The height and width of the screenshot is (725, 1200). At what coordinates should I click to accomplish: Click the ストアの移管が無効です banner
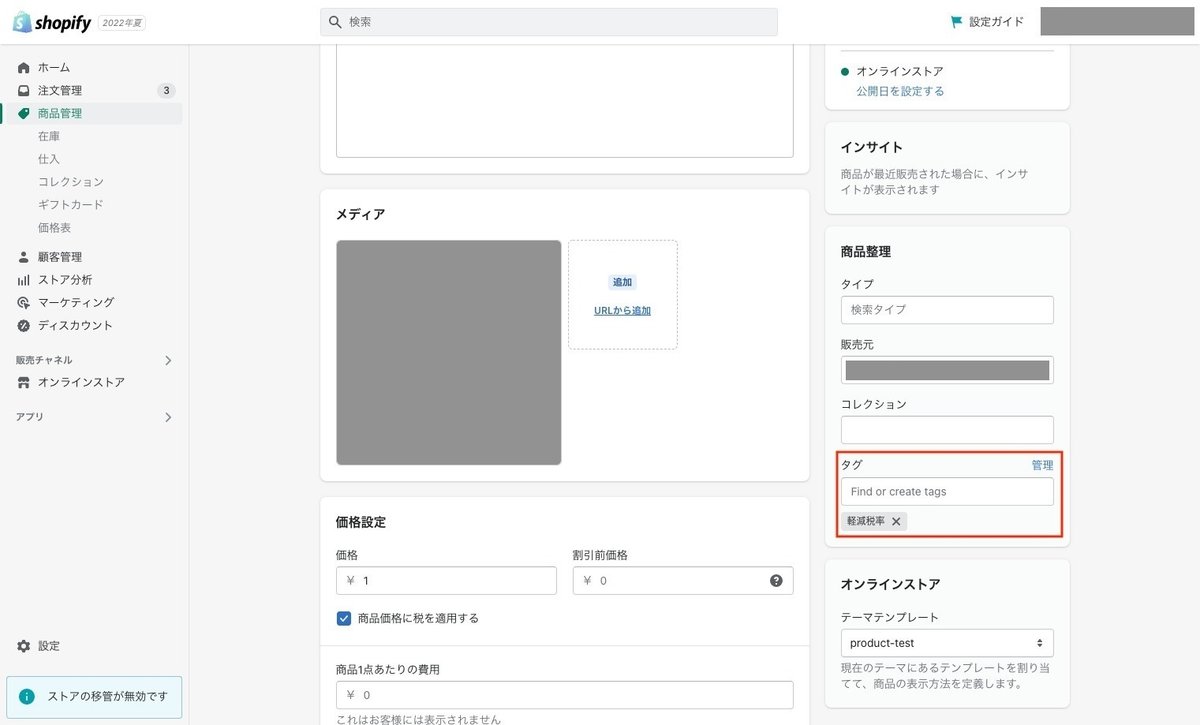(x=94, y=697)
